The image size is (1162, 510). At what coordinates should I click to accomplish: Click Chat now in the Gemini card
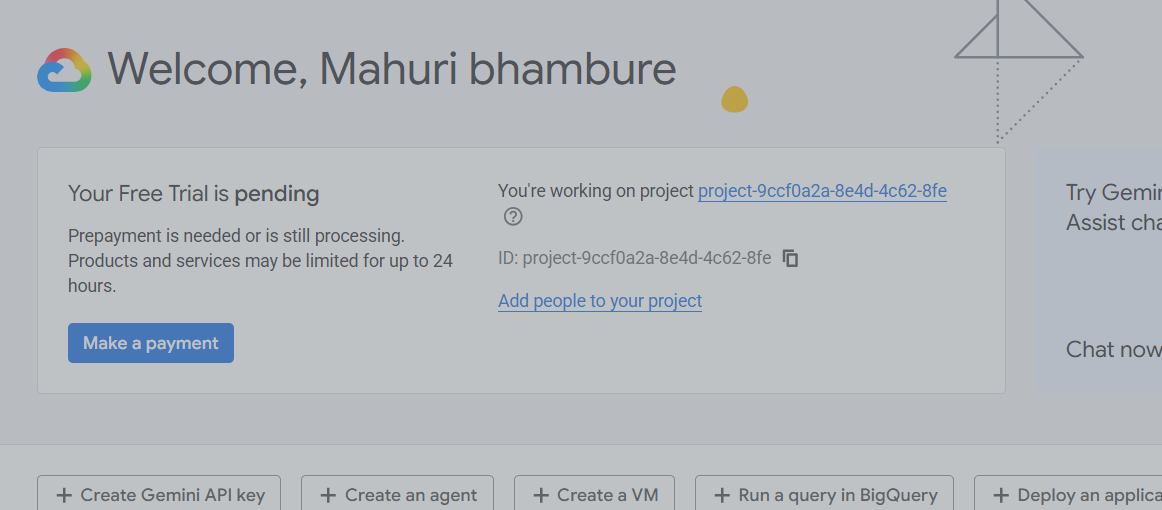(1113, 350)
